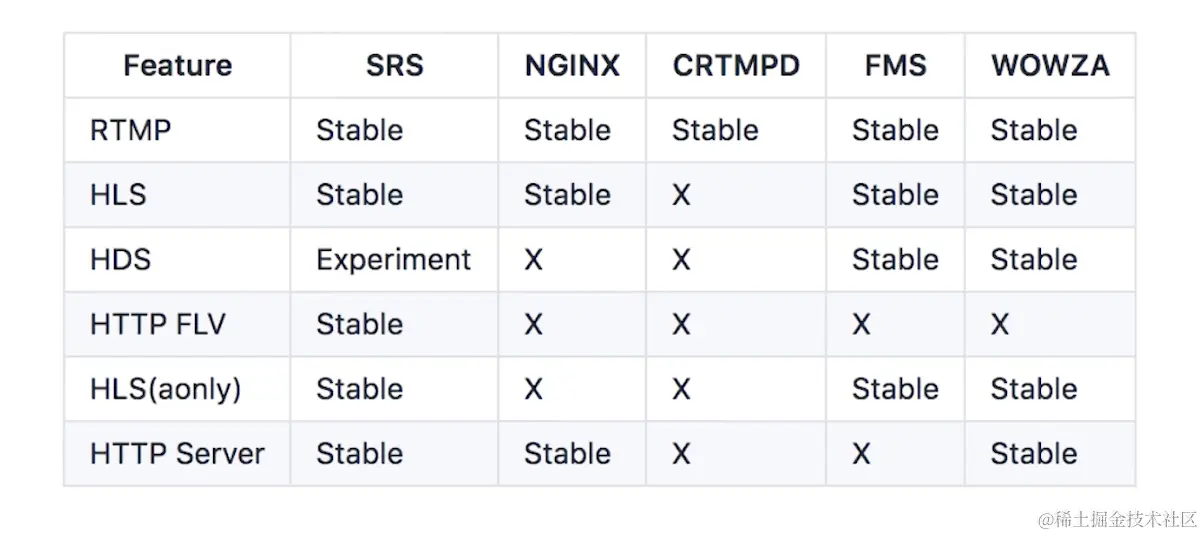The image size is (1204, 536).
Task: Click the X under FMS for HTTP Server
Action: [x=861, y=453]
